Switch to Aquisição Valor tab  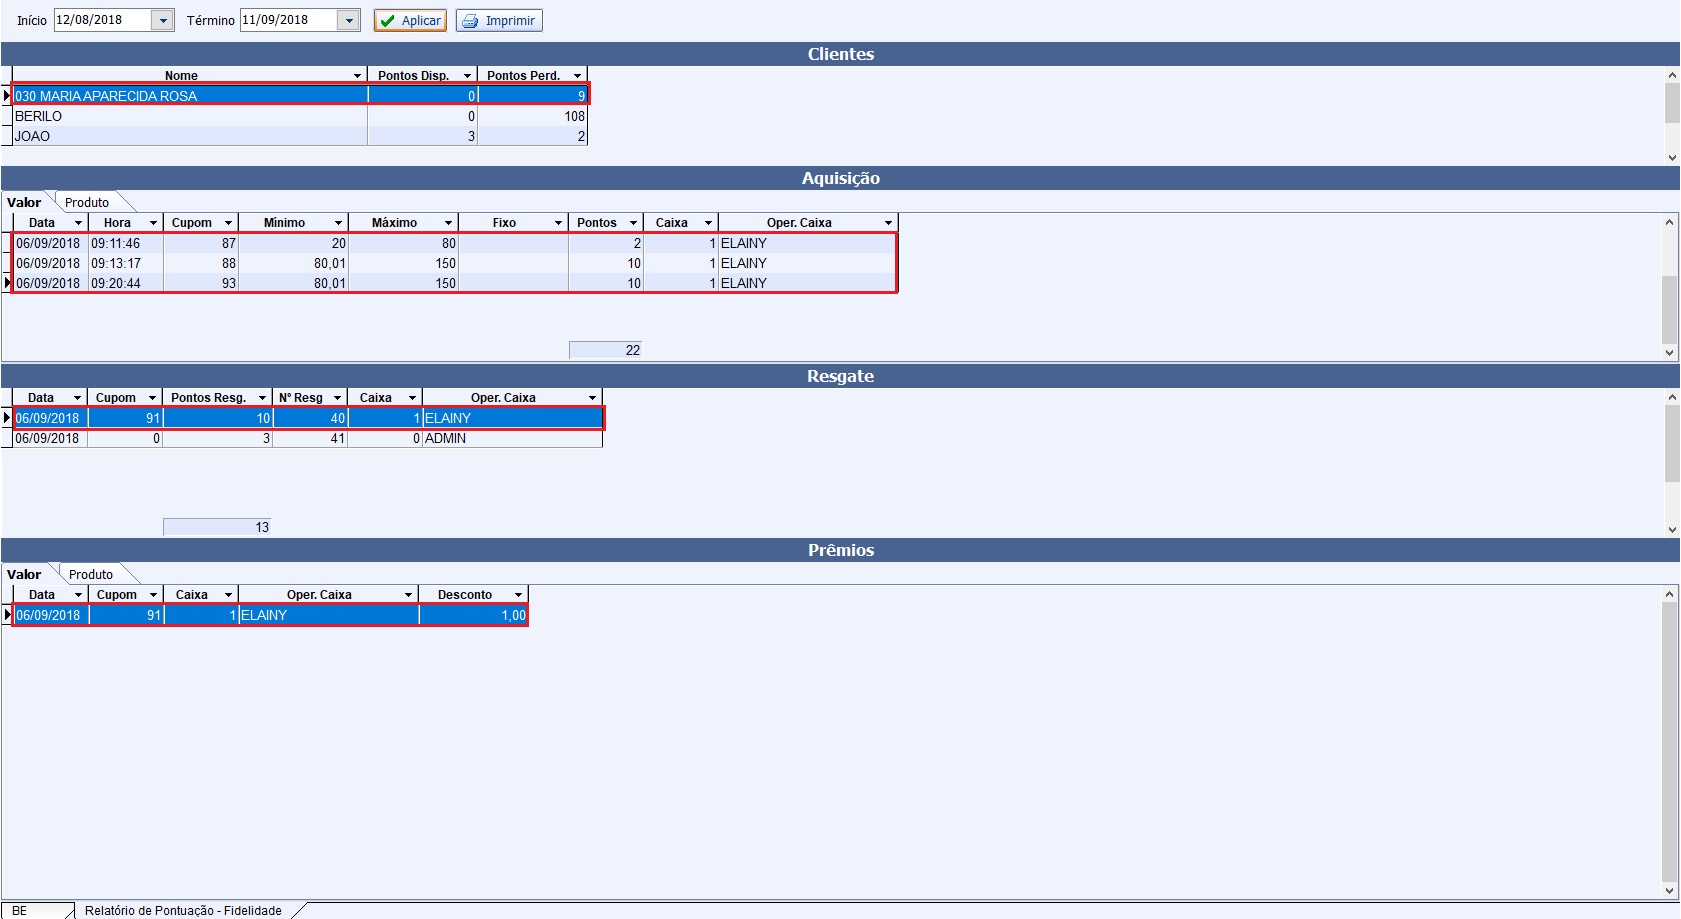tap(24, 202)
